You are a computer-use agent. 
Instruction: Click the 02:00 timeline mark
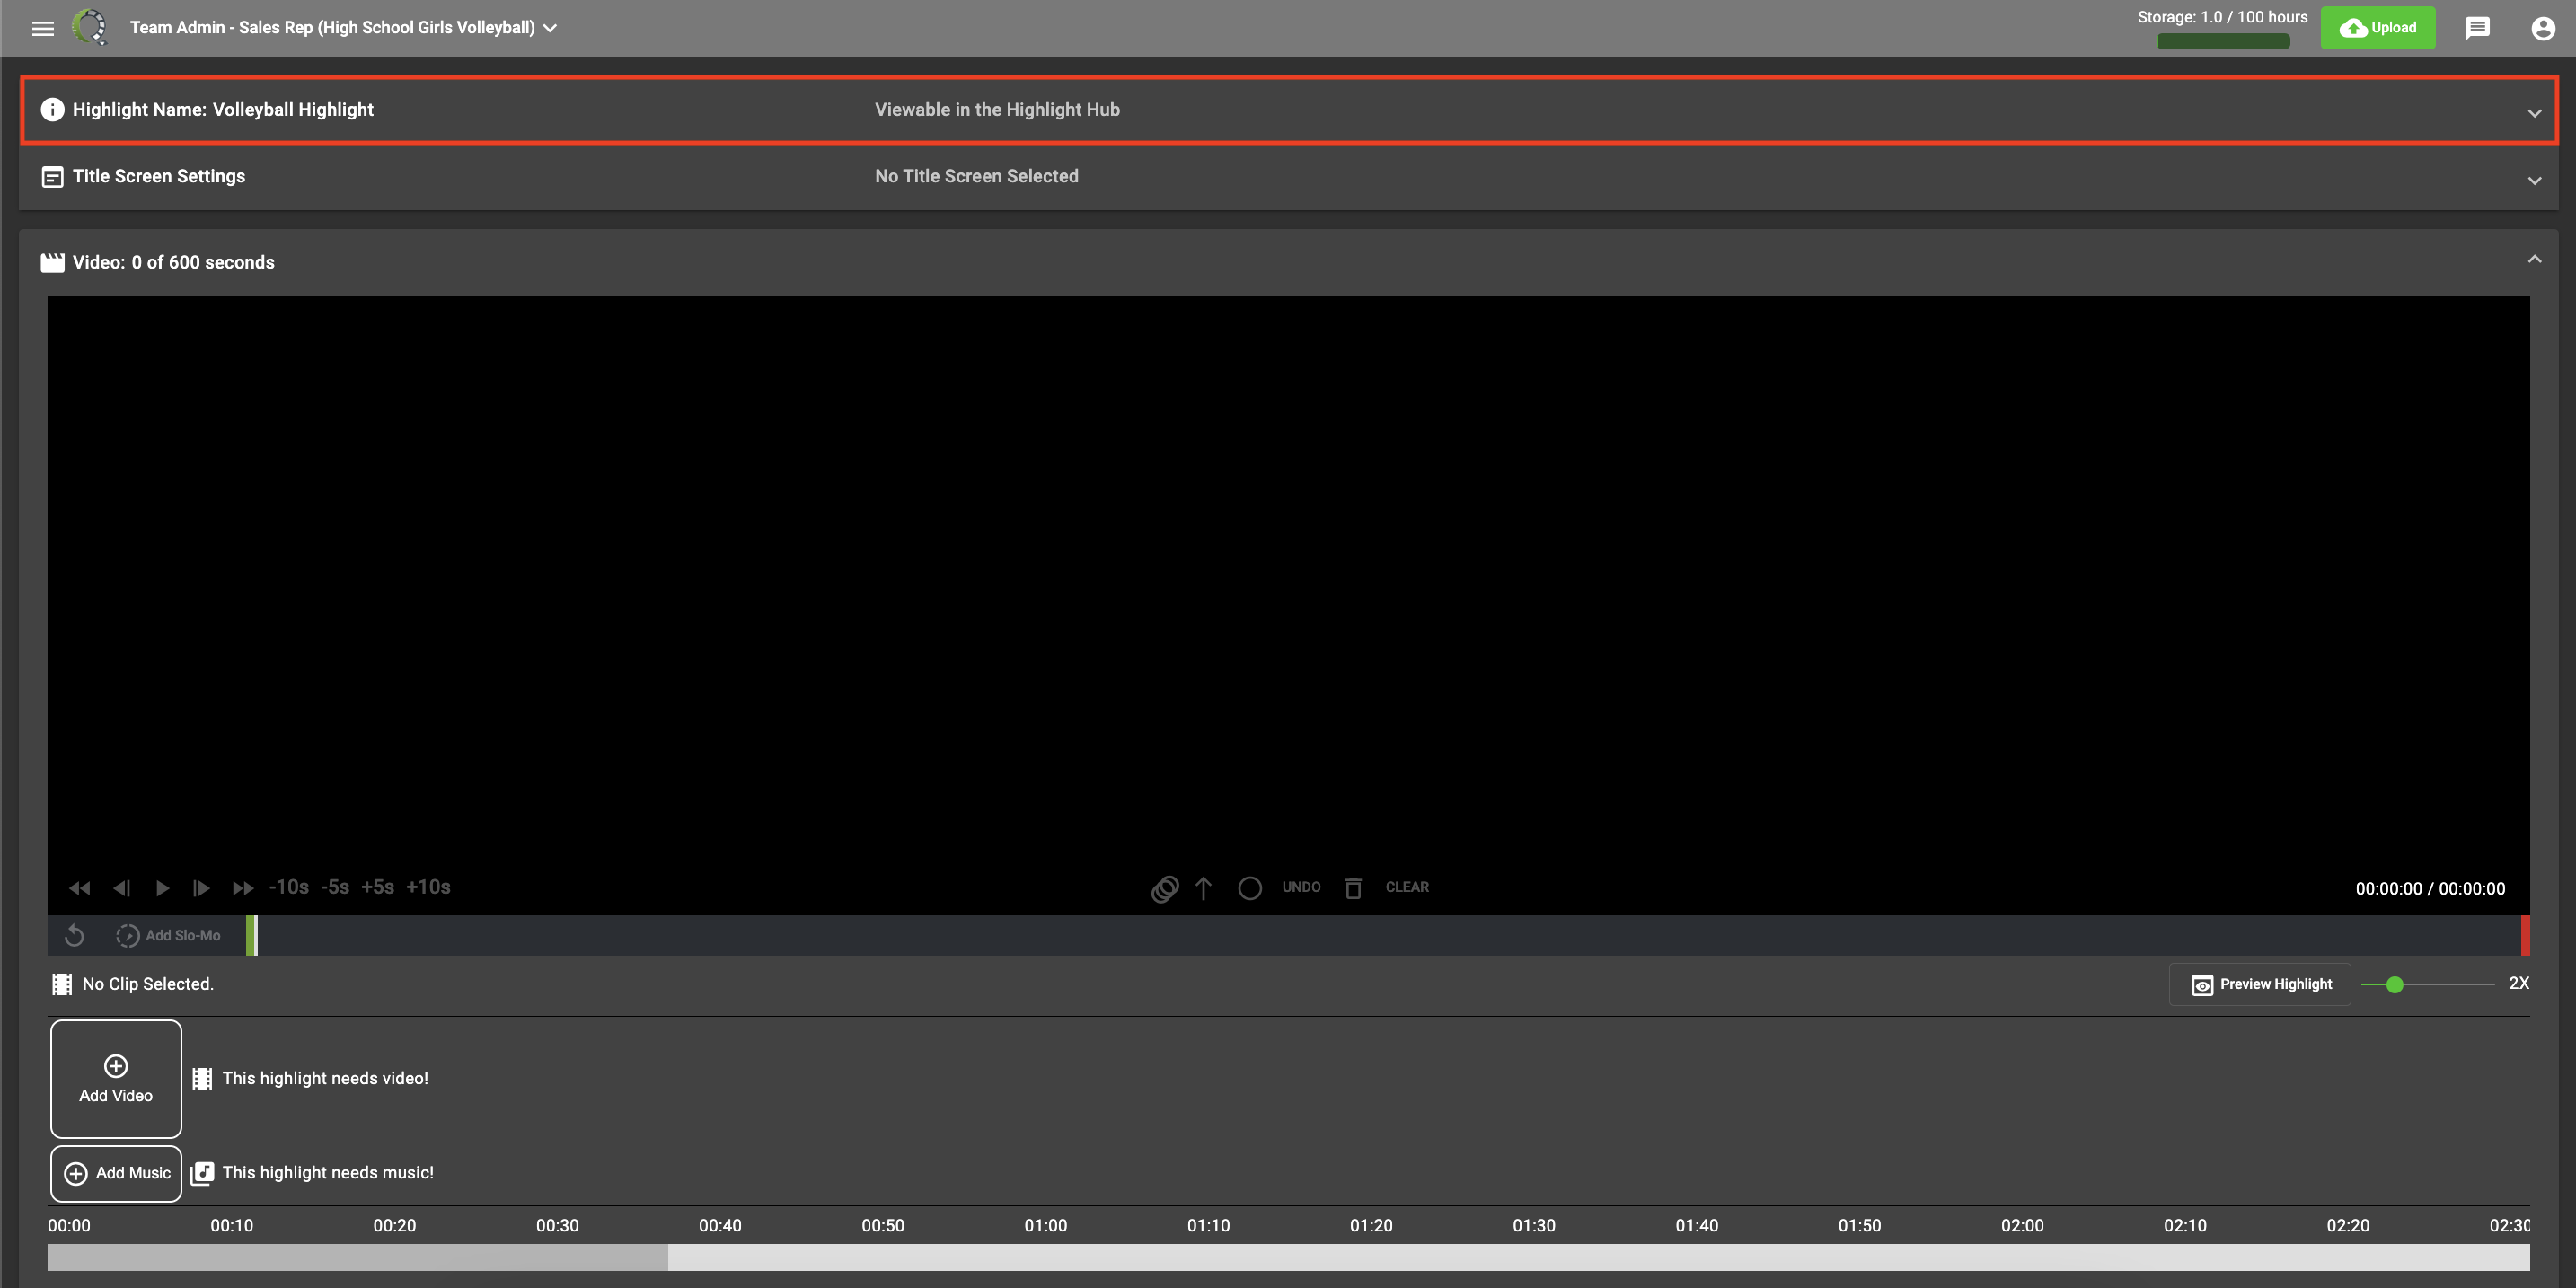[2022, 1225]
